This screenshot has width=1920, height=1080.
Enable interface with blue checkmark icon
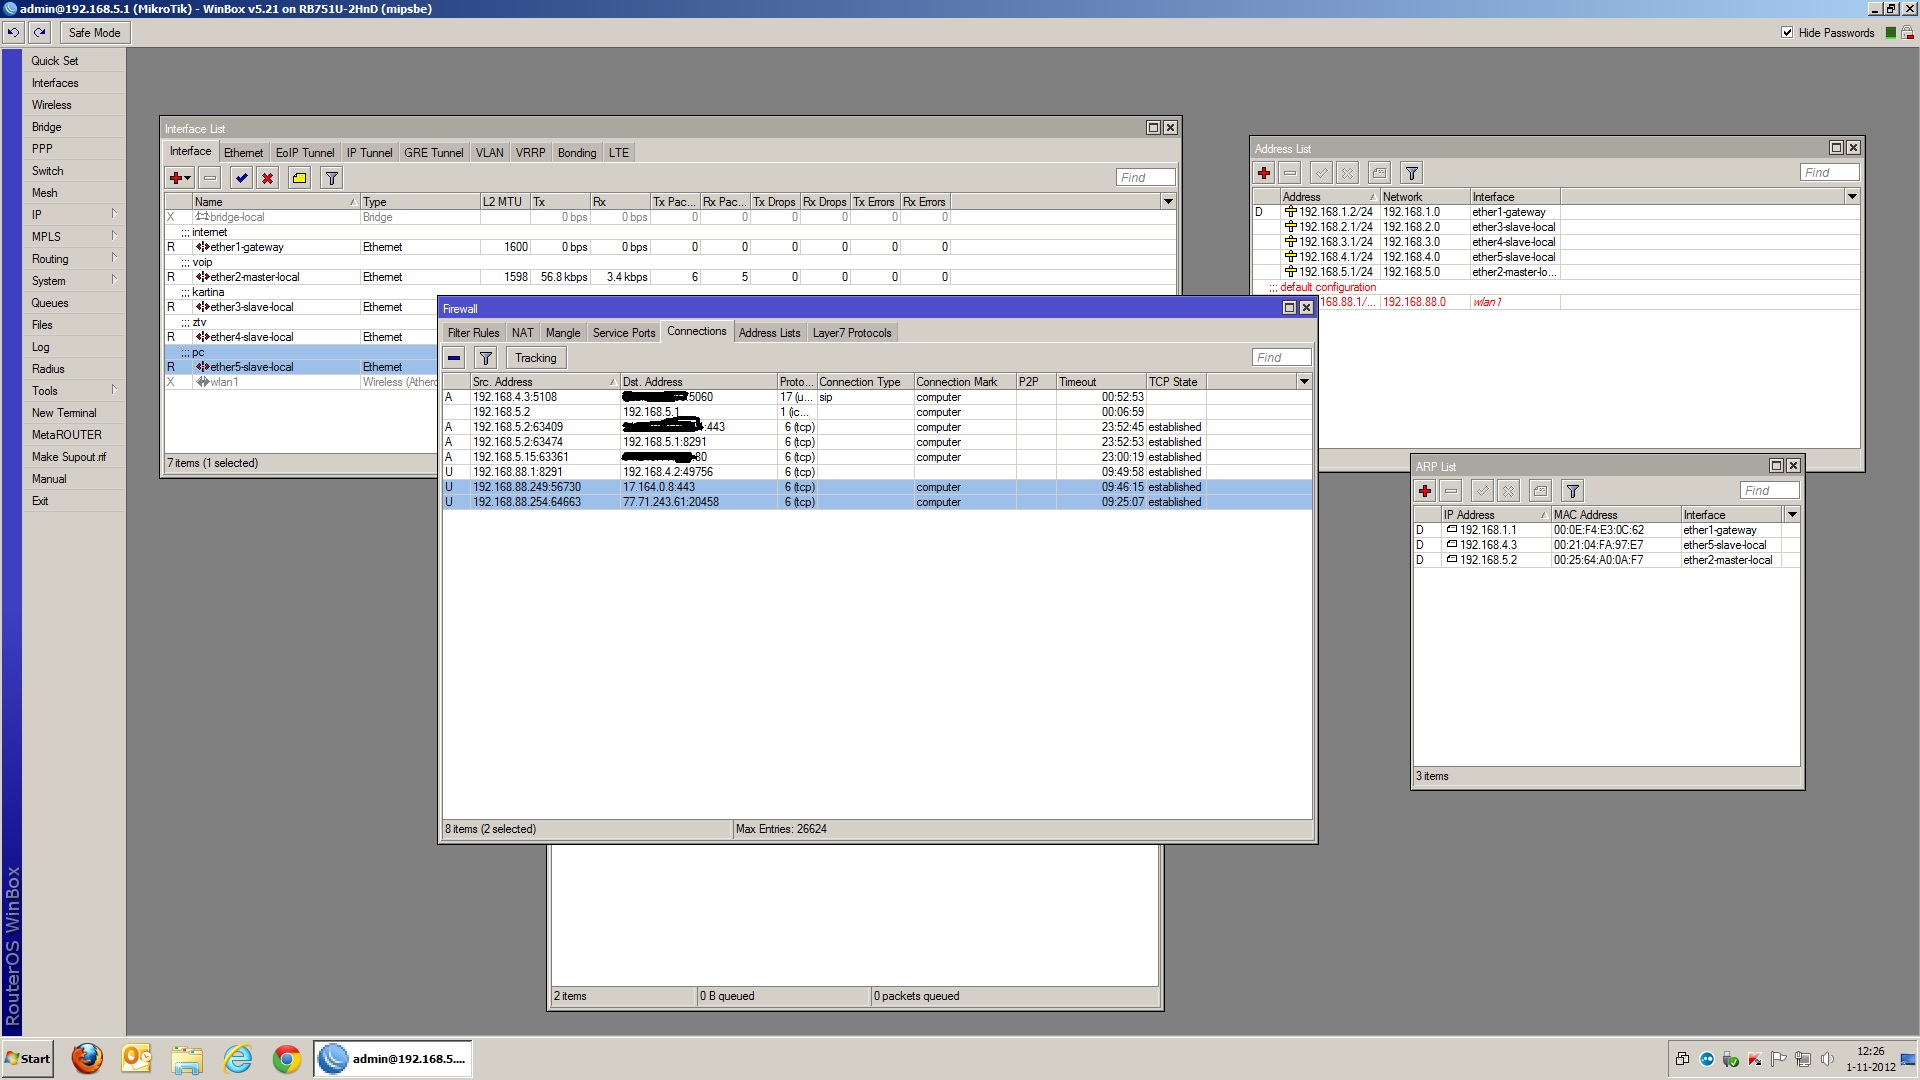tap(241, 178)
